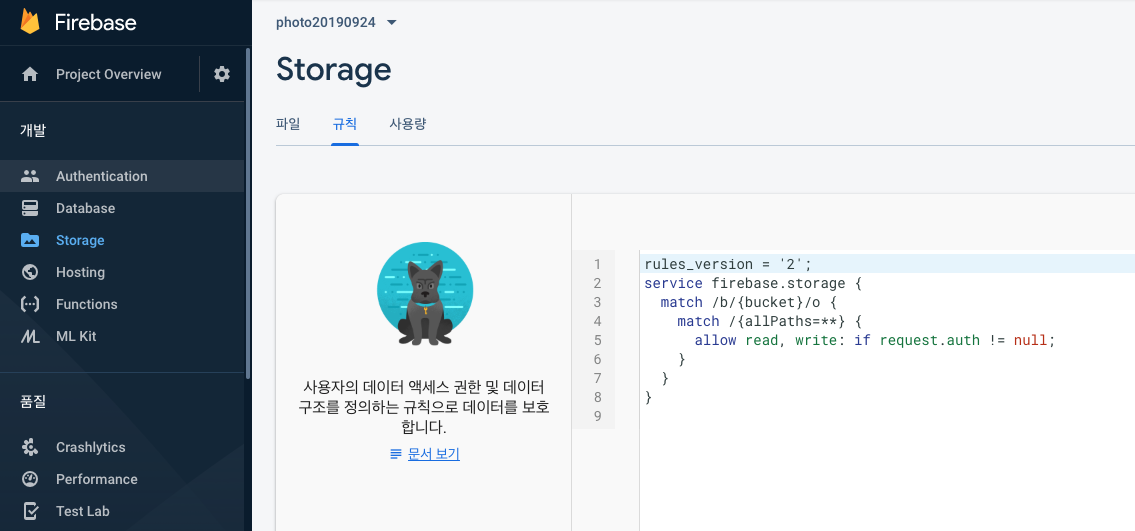This screenshot has height=531, width=1135.
Task: Click the sidebar vertical scrollbar
Action: pyautogui.click(x=248, y=213)
